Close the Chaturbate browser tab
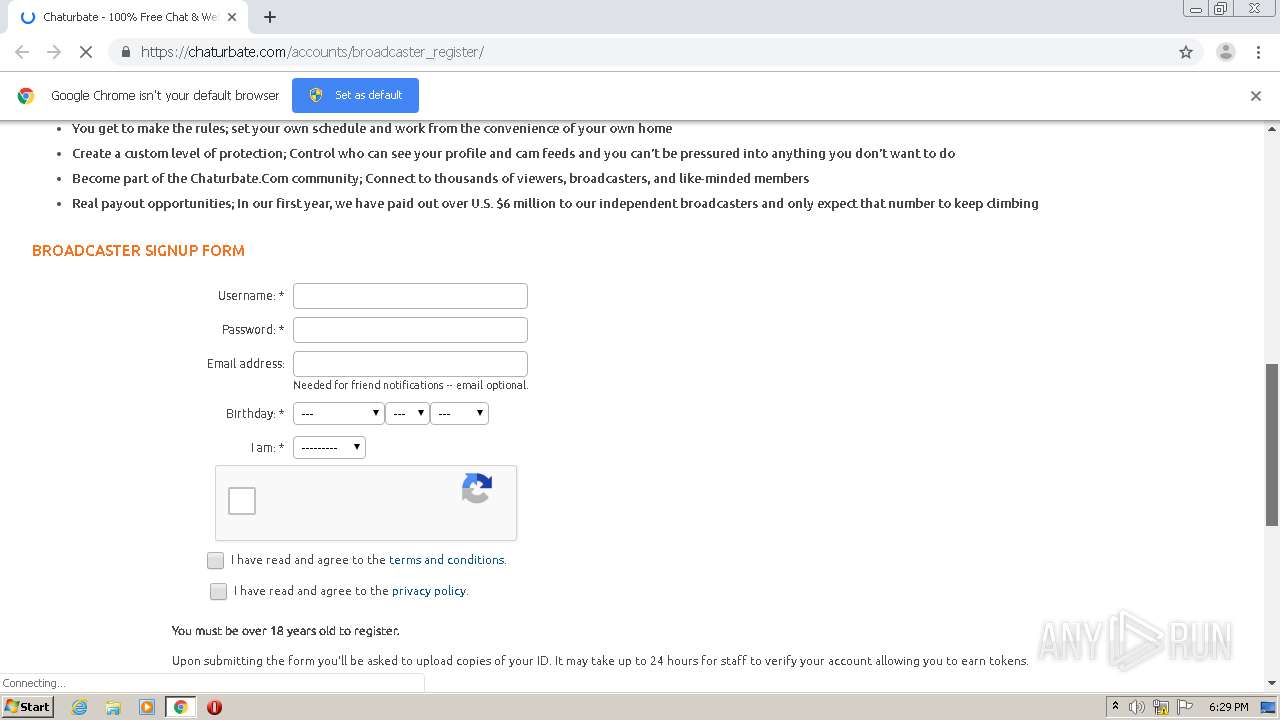1280x720 pixels. (x=232, y=17)
